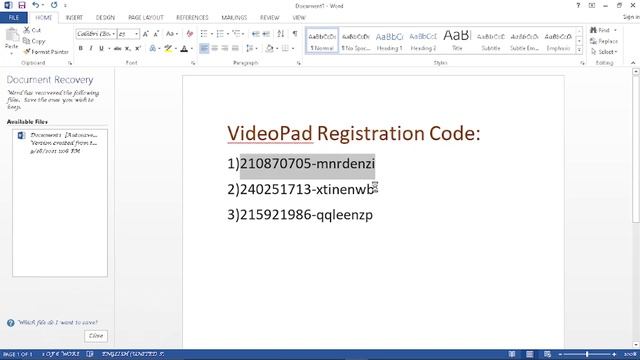
Task: Open the FILE tab
Action: coord(13,18)
